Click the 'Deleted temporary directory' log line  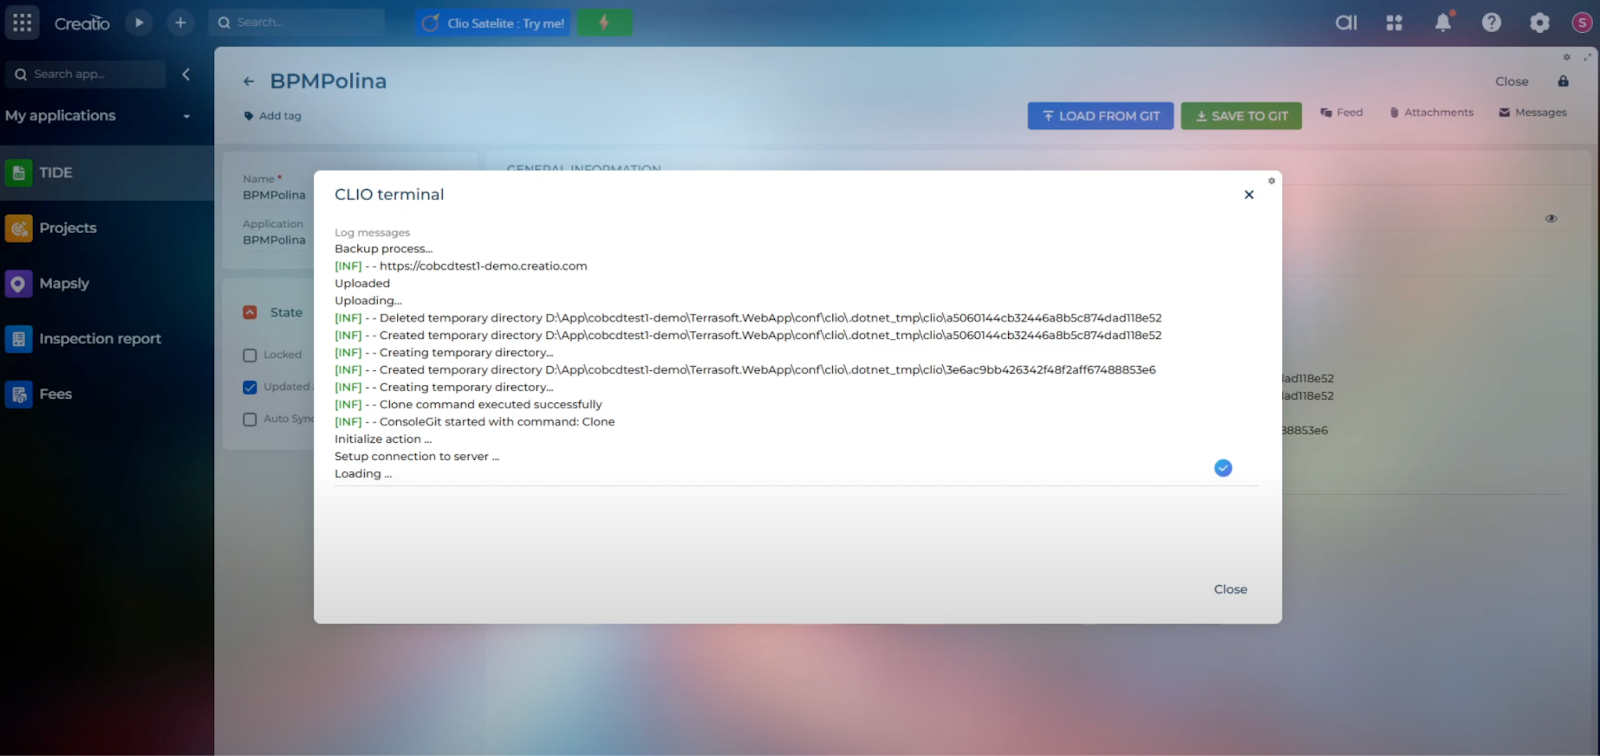coord(748,318)
